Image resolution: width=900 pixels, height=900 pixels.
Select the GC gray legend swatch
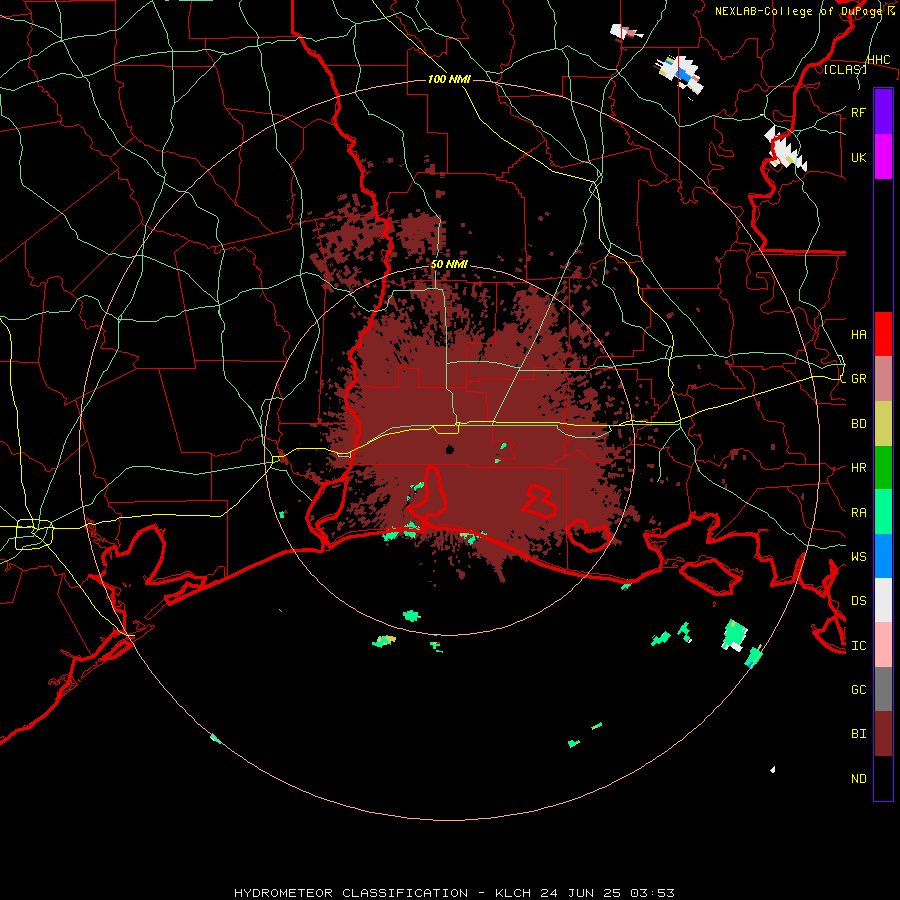[883, 689]
